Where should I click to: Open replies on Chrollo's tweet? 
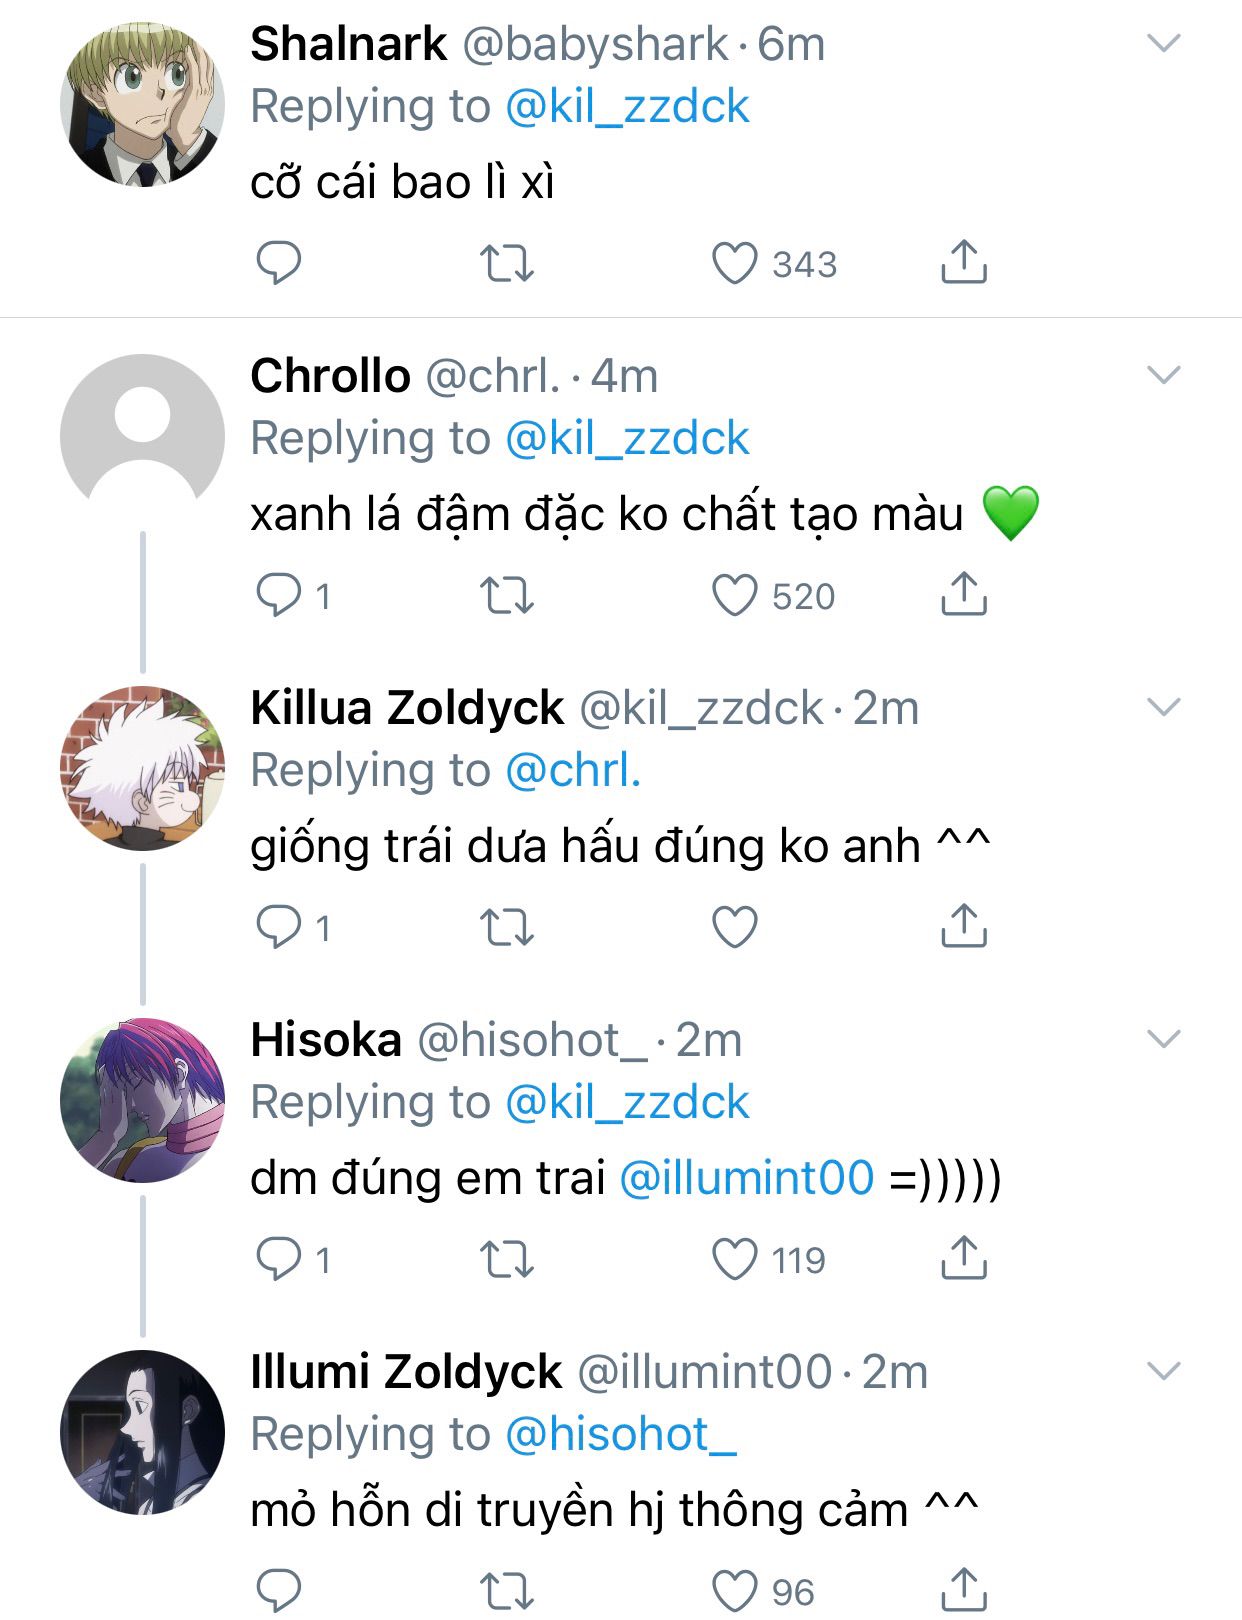[x=278, y=595]
